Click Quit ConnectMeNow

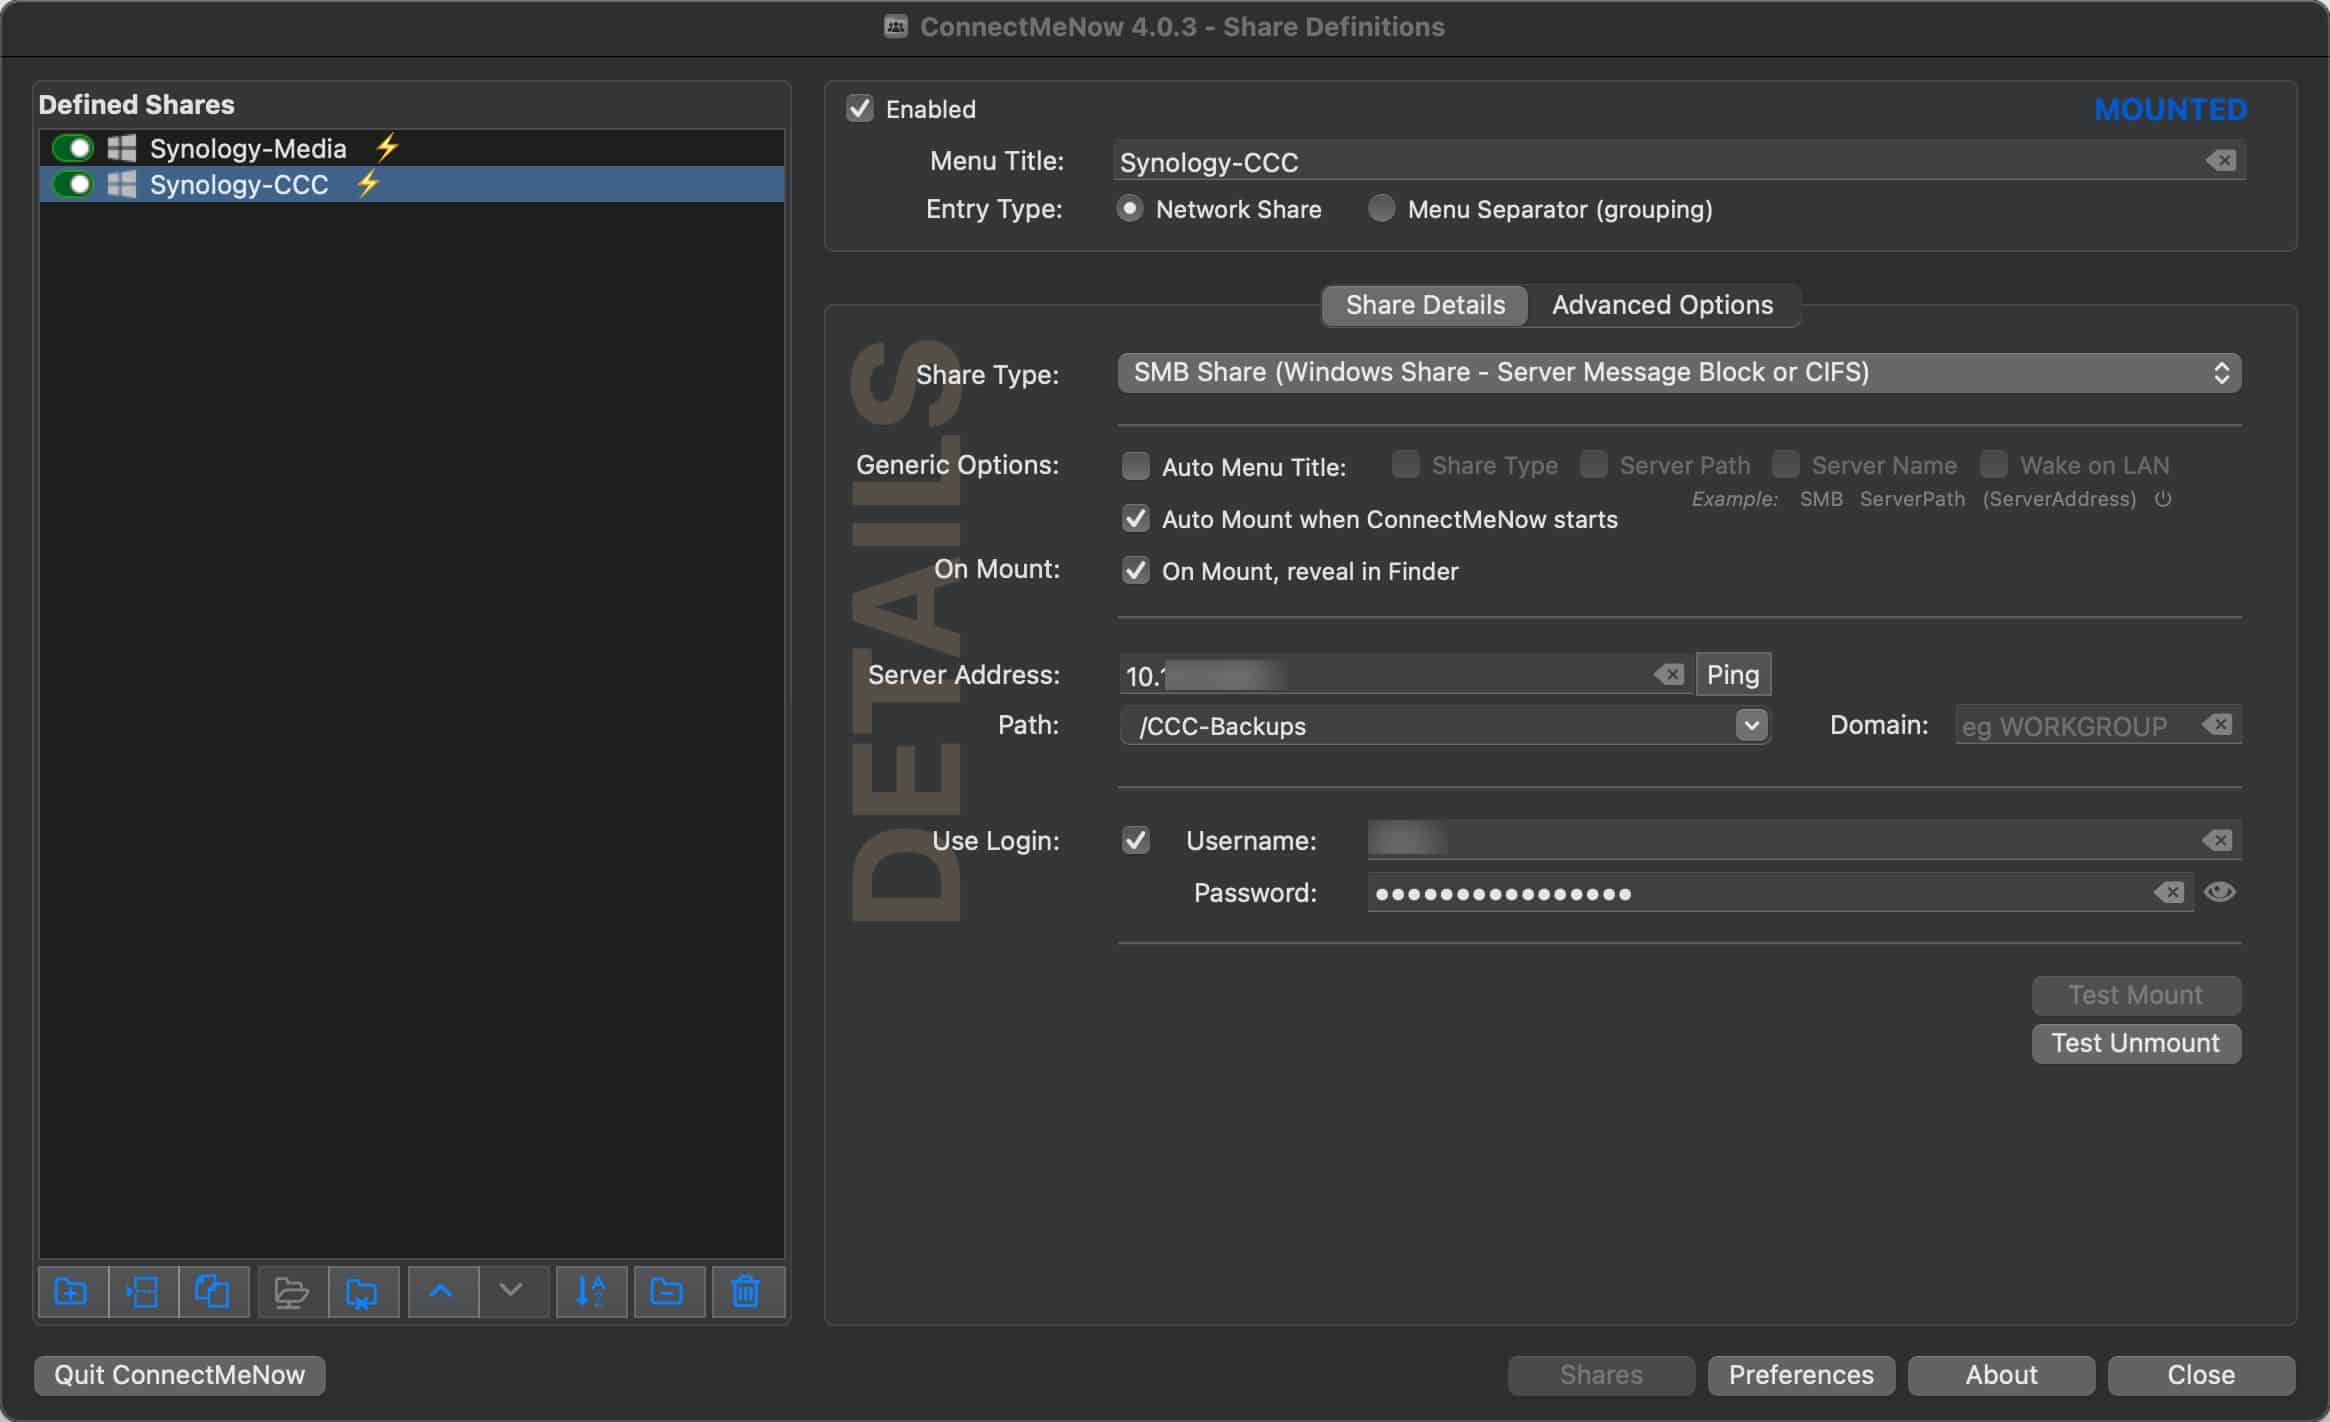tap(180, 1375)
